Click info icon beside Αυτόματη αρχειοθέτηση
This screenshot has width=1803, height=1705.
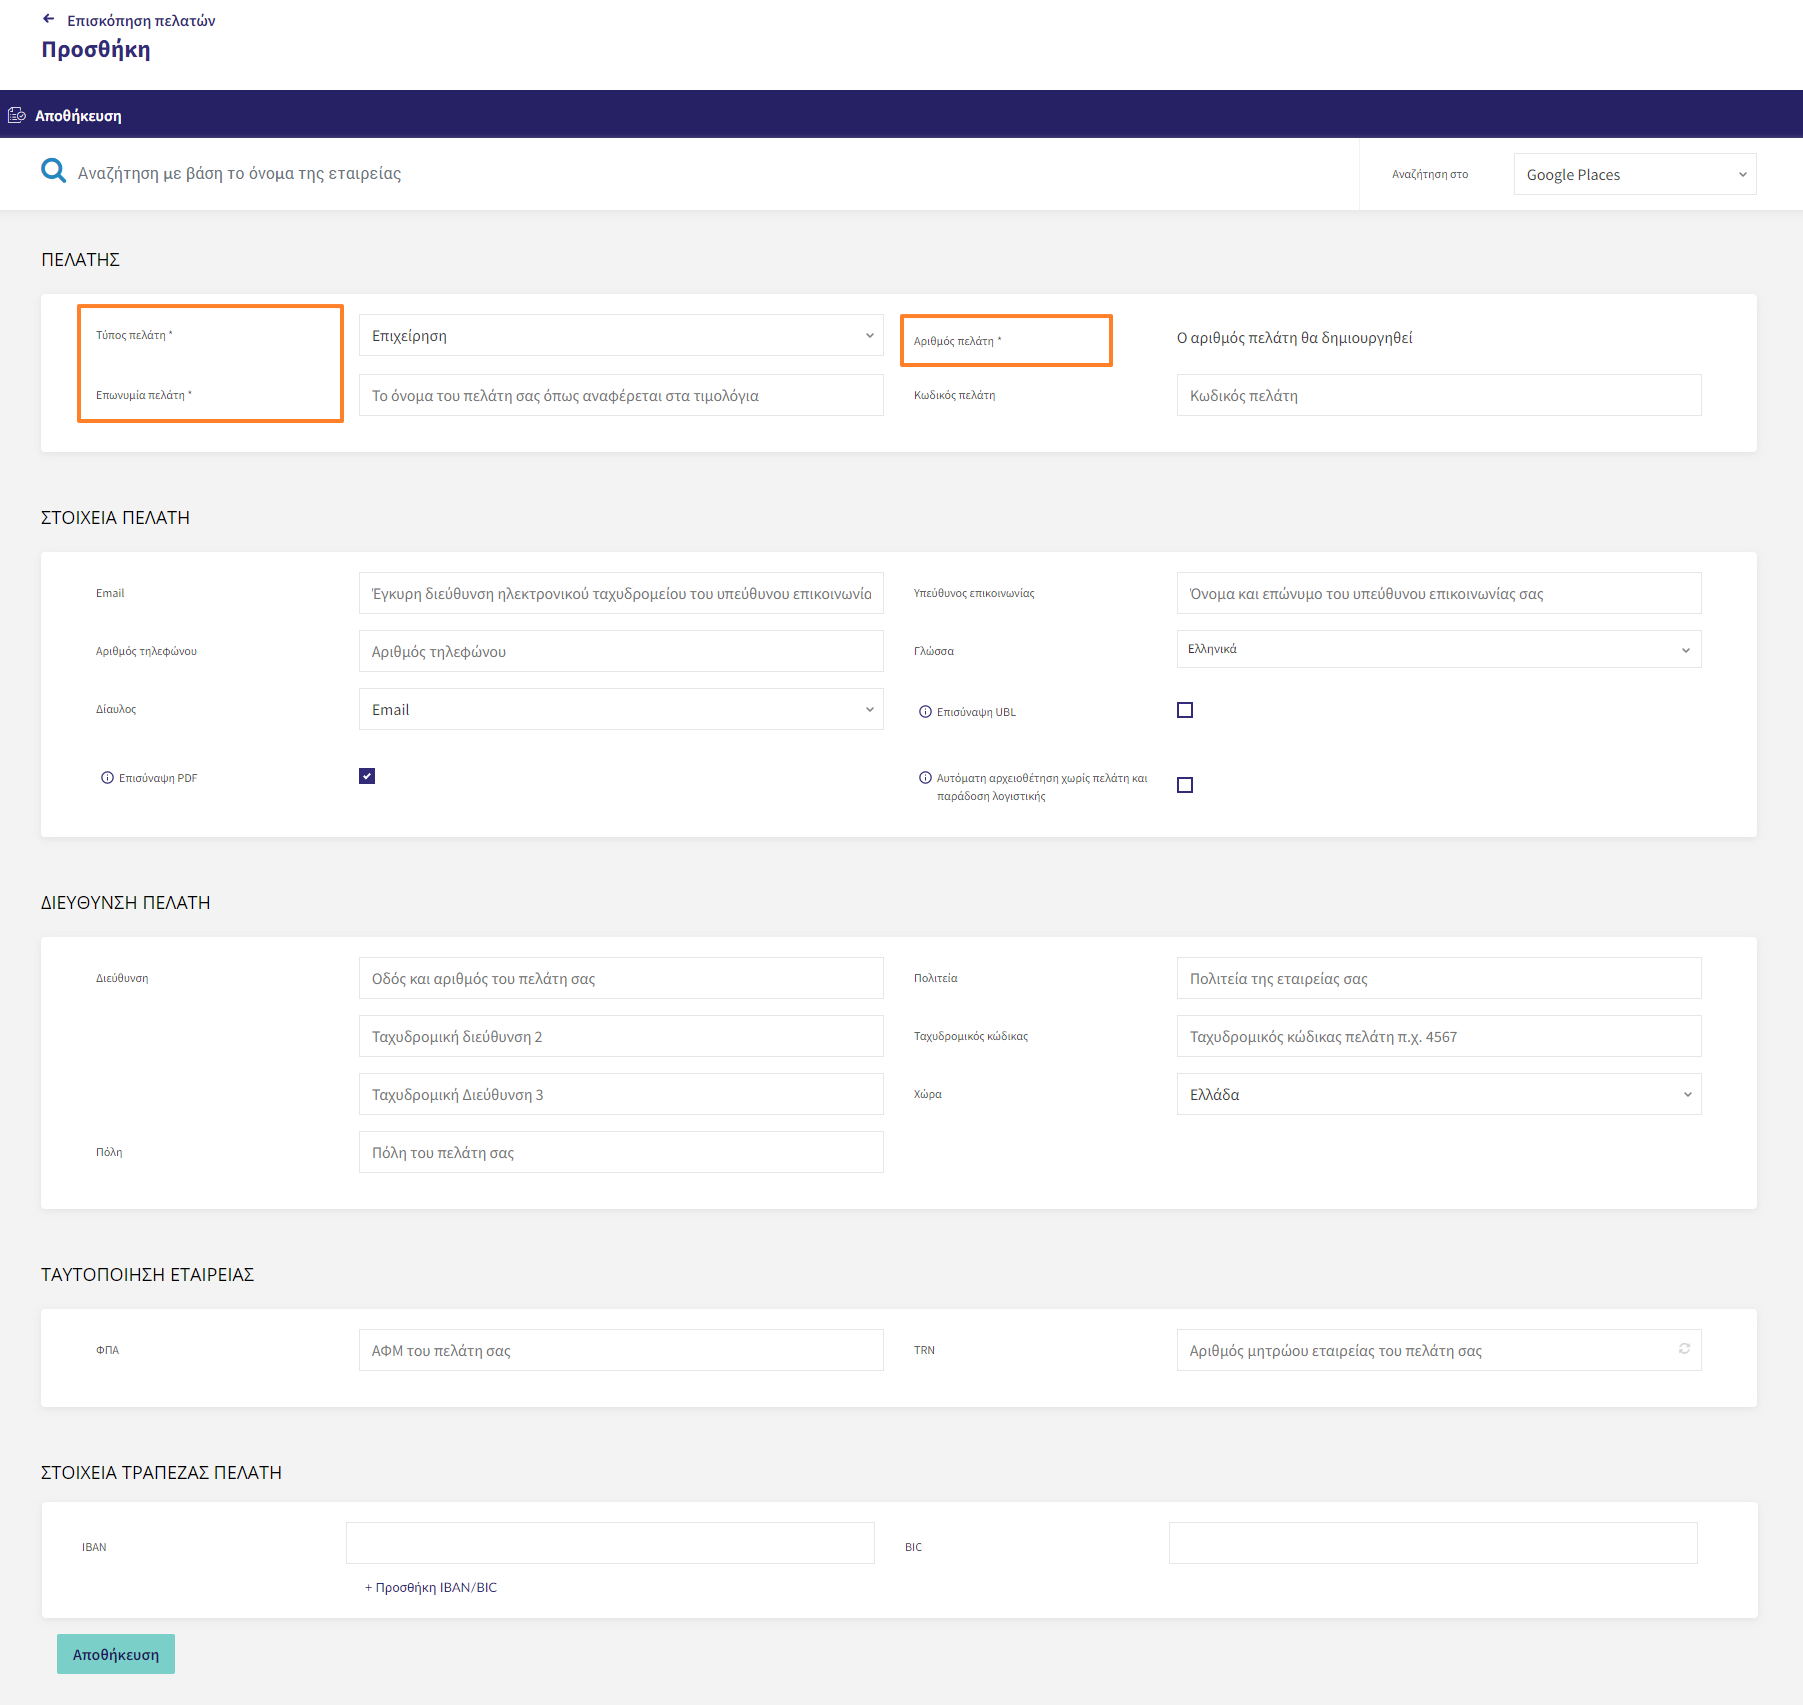(925, 778)
